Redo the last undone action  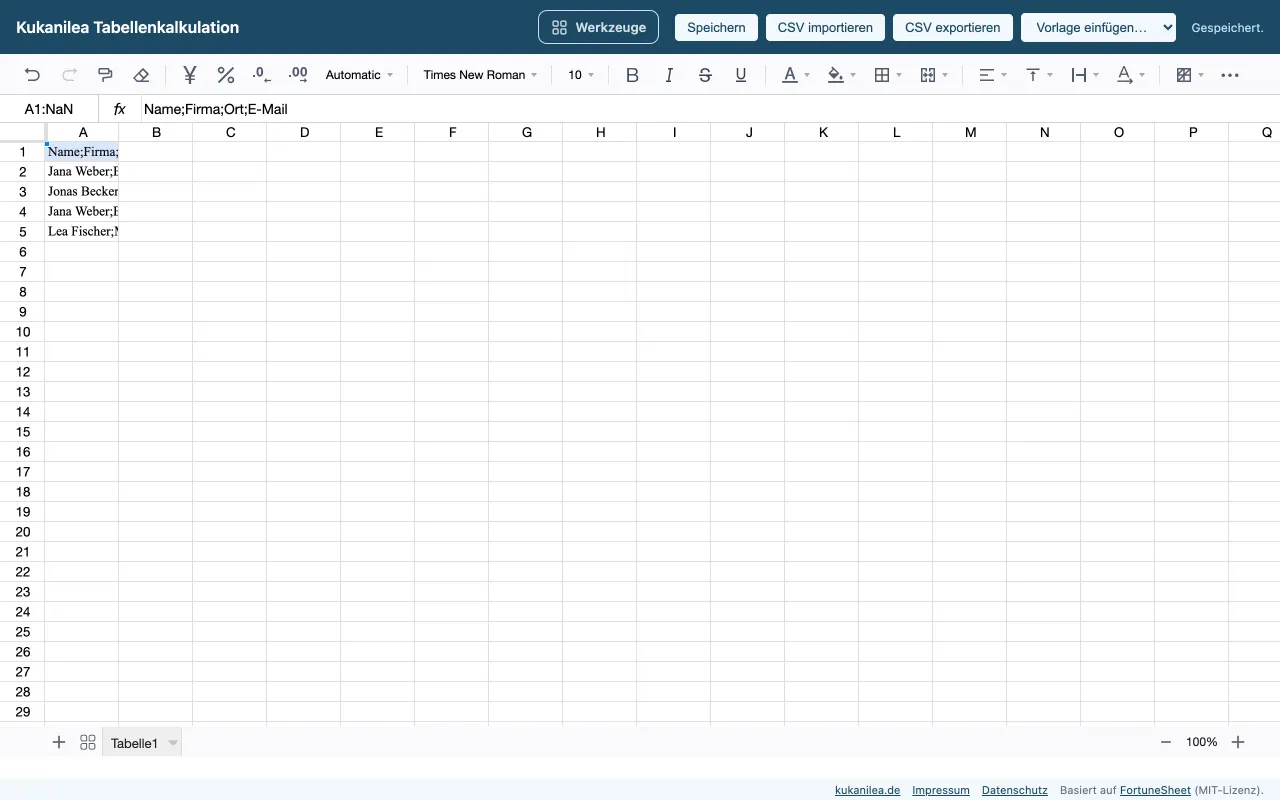click(x=69, y=75)
